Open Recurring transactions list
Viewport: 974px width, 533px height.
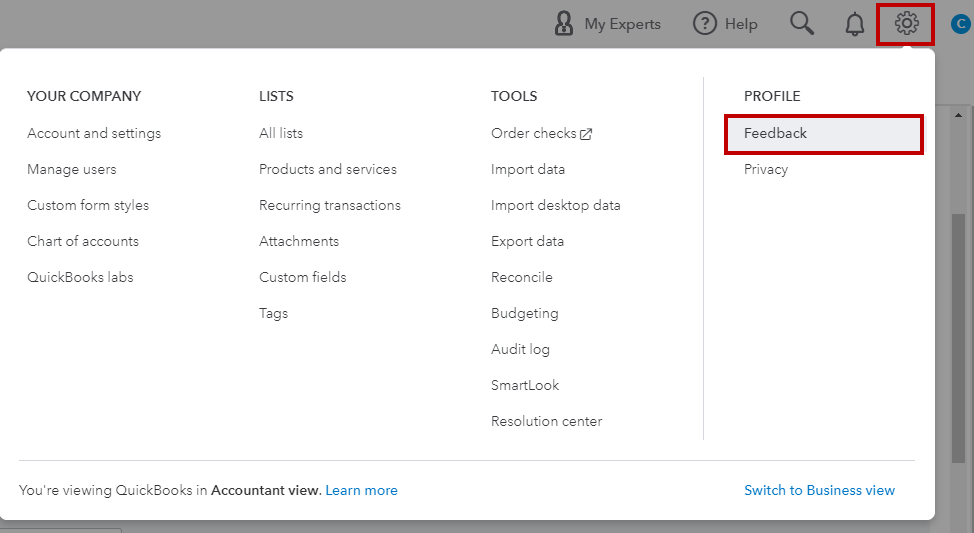point(330,205)
